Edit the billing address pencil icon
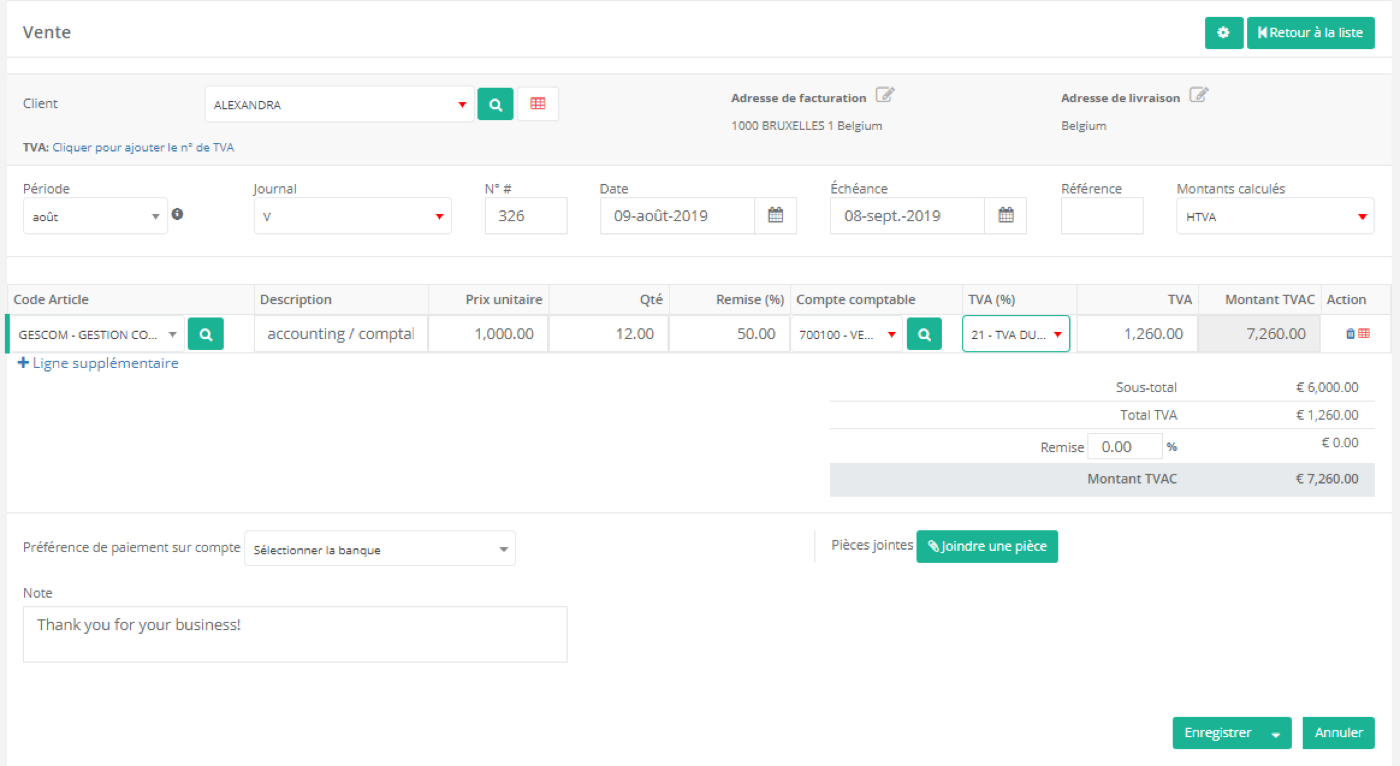 (x=885, y=95)
